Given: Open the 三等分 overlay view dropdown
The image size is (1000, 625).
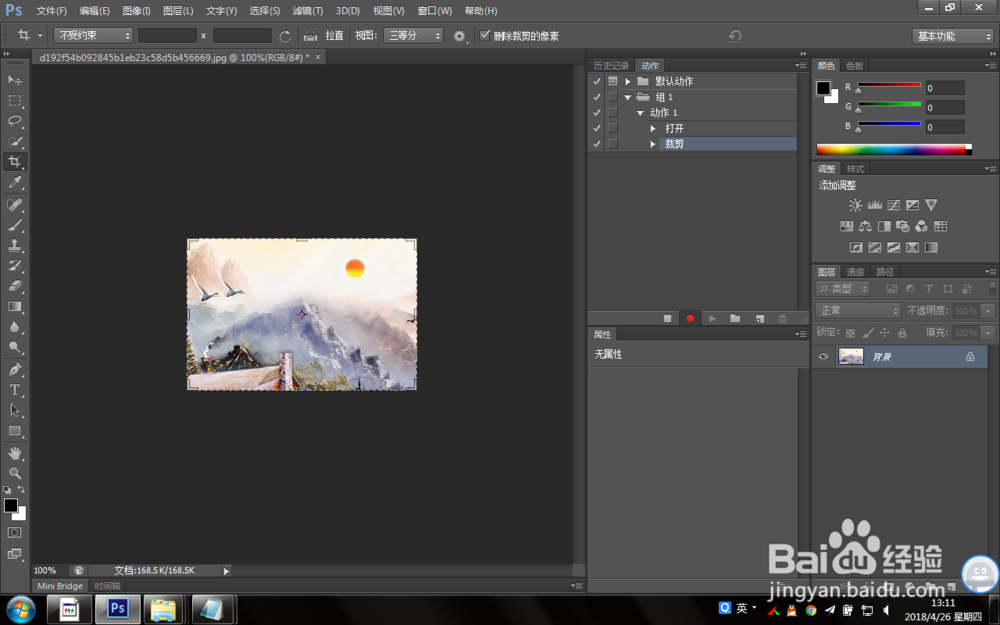Looking at the screenshot, I should [413, 36].
